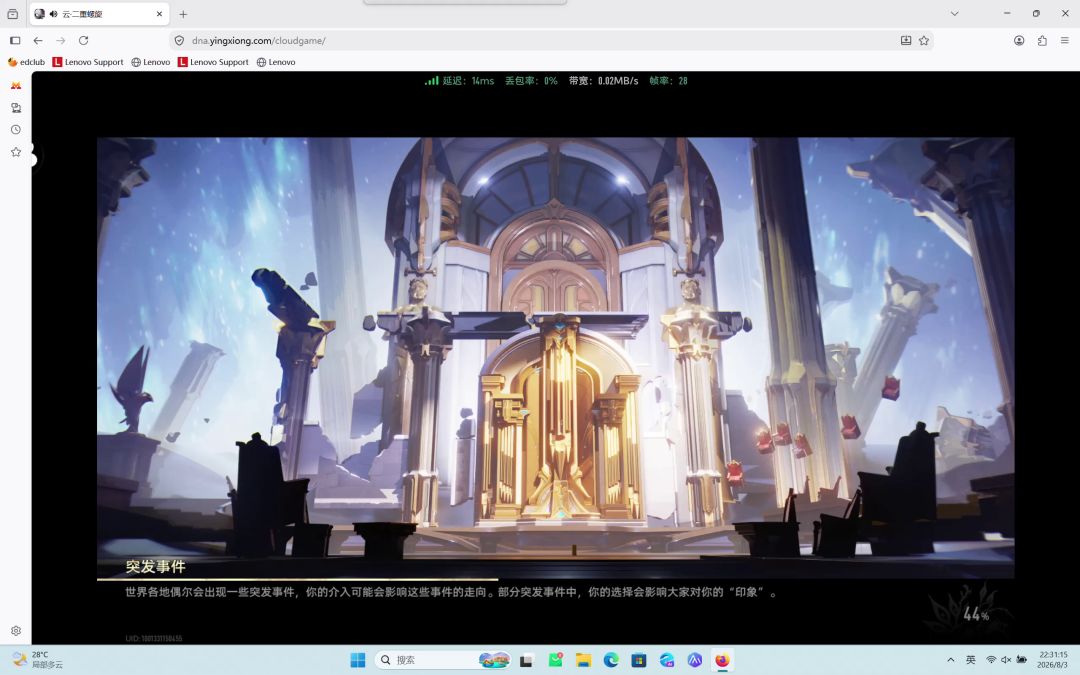The image size is (1080, 675).
Task: Expand hidden system tray icons
Action: point(951,660)
